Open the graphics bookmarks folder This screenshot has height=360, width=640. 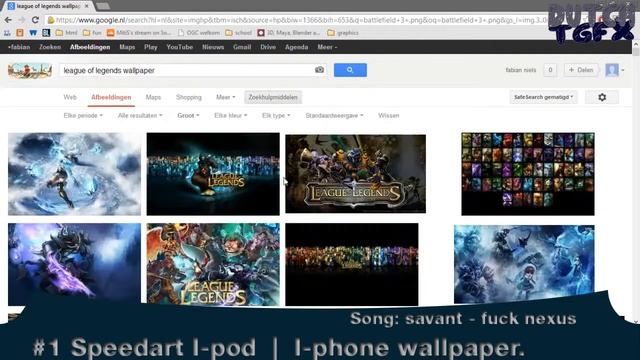(x=343, y=33)
